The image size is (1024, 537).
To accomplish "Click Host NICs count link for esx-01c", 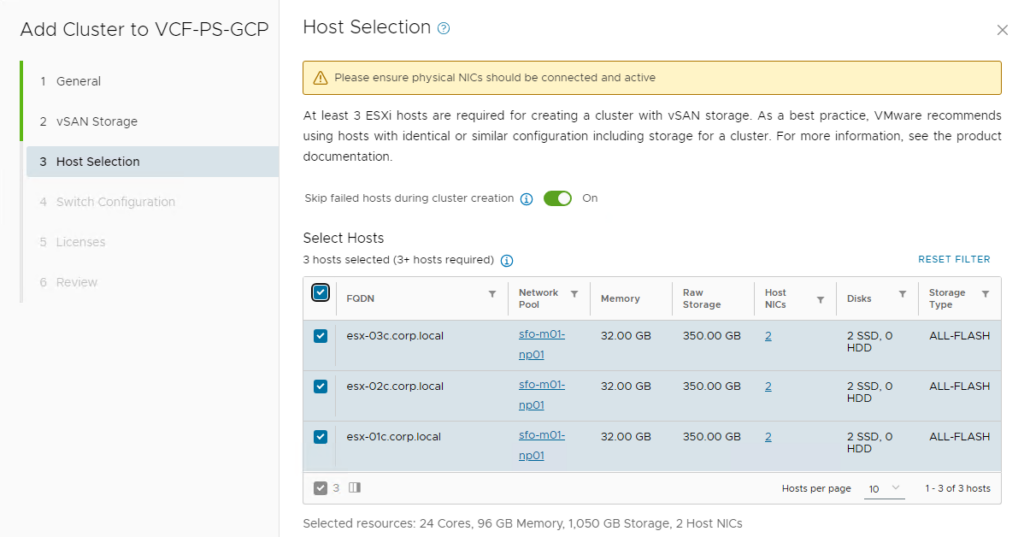I will (x=768, y=436).
